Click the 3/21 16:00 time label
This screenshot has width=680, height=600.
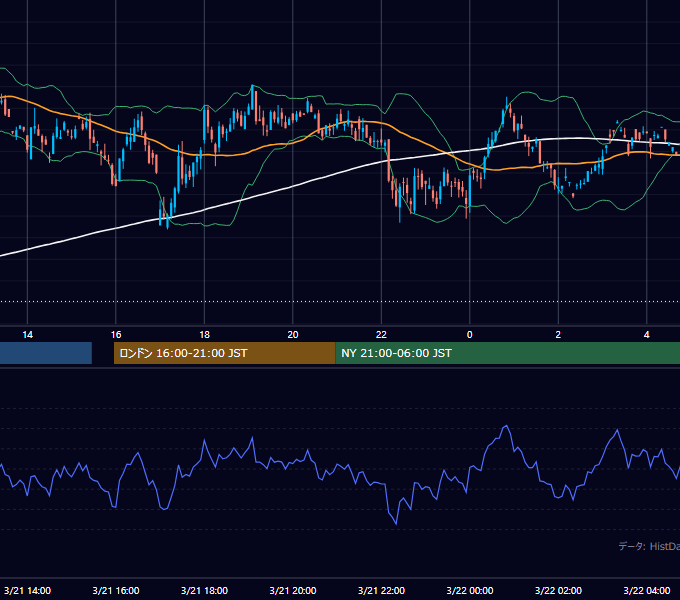point(116,590)
